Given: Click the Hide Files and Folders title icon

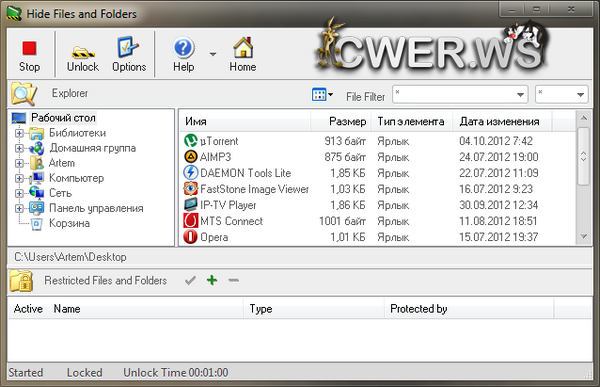Looking at the screenshot, I should tap(14, 14).
